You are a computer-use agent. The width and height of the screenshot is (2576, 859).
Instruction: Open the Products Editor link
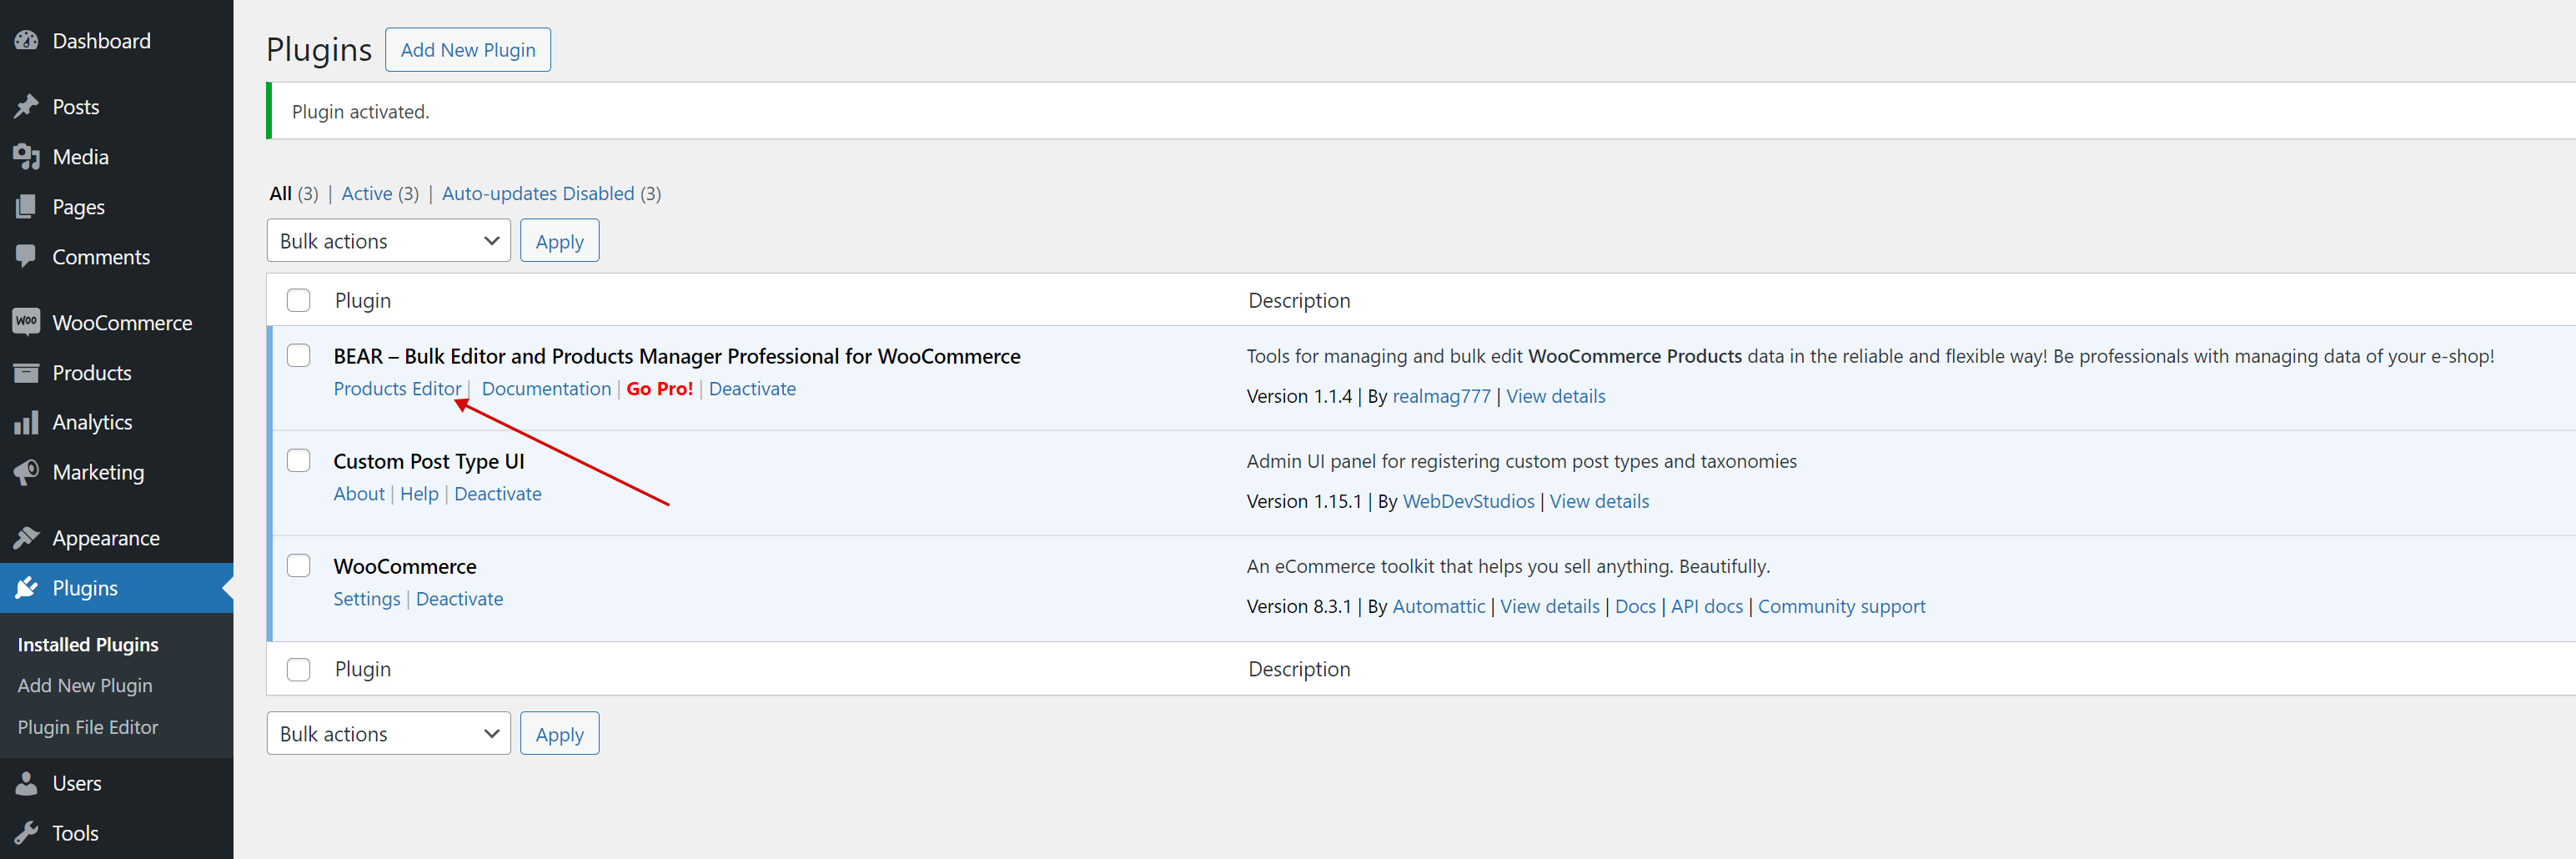[x=397, y=389]
